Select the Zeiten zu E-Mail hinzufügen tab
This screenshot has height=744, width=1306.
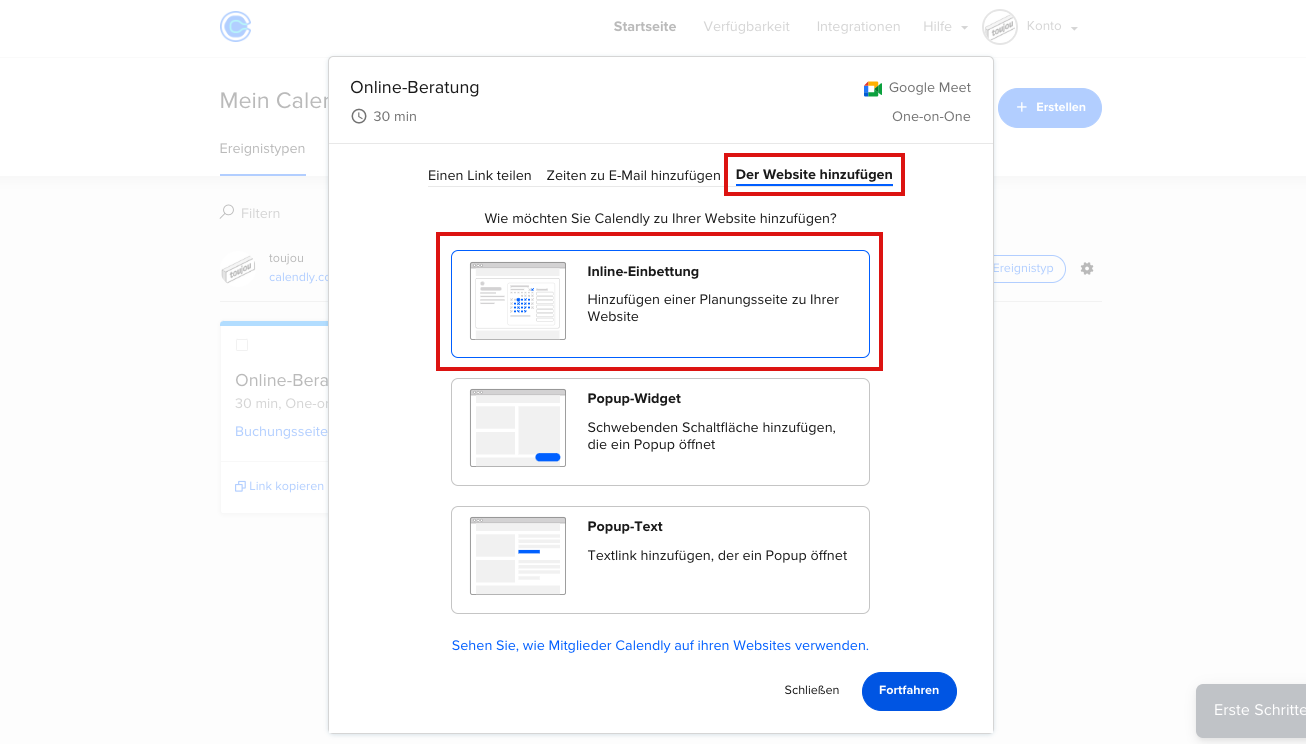[633, 175]
